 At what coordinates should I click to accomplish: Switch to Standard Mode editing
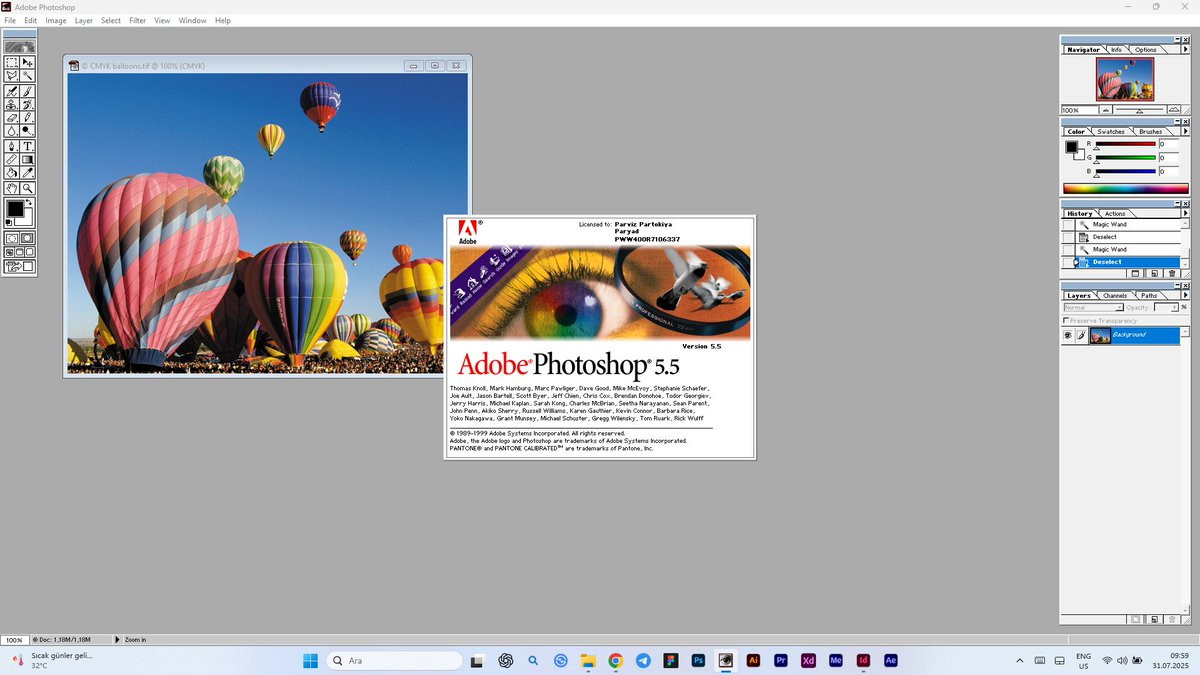click(x=12, y=238)
